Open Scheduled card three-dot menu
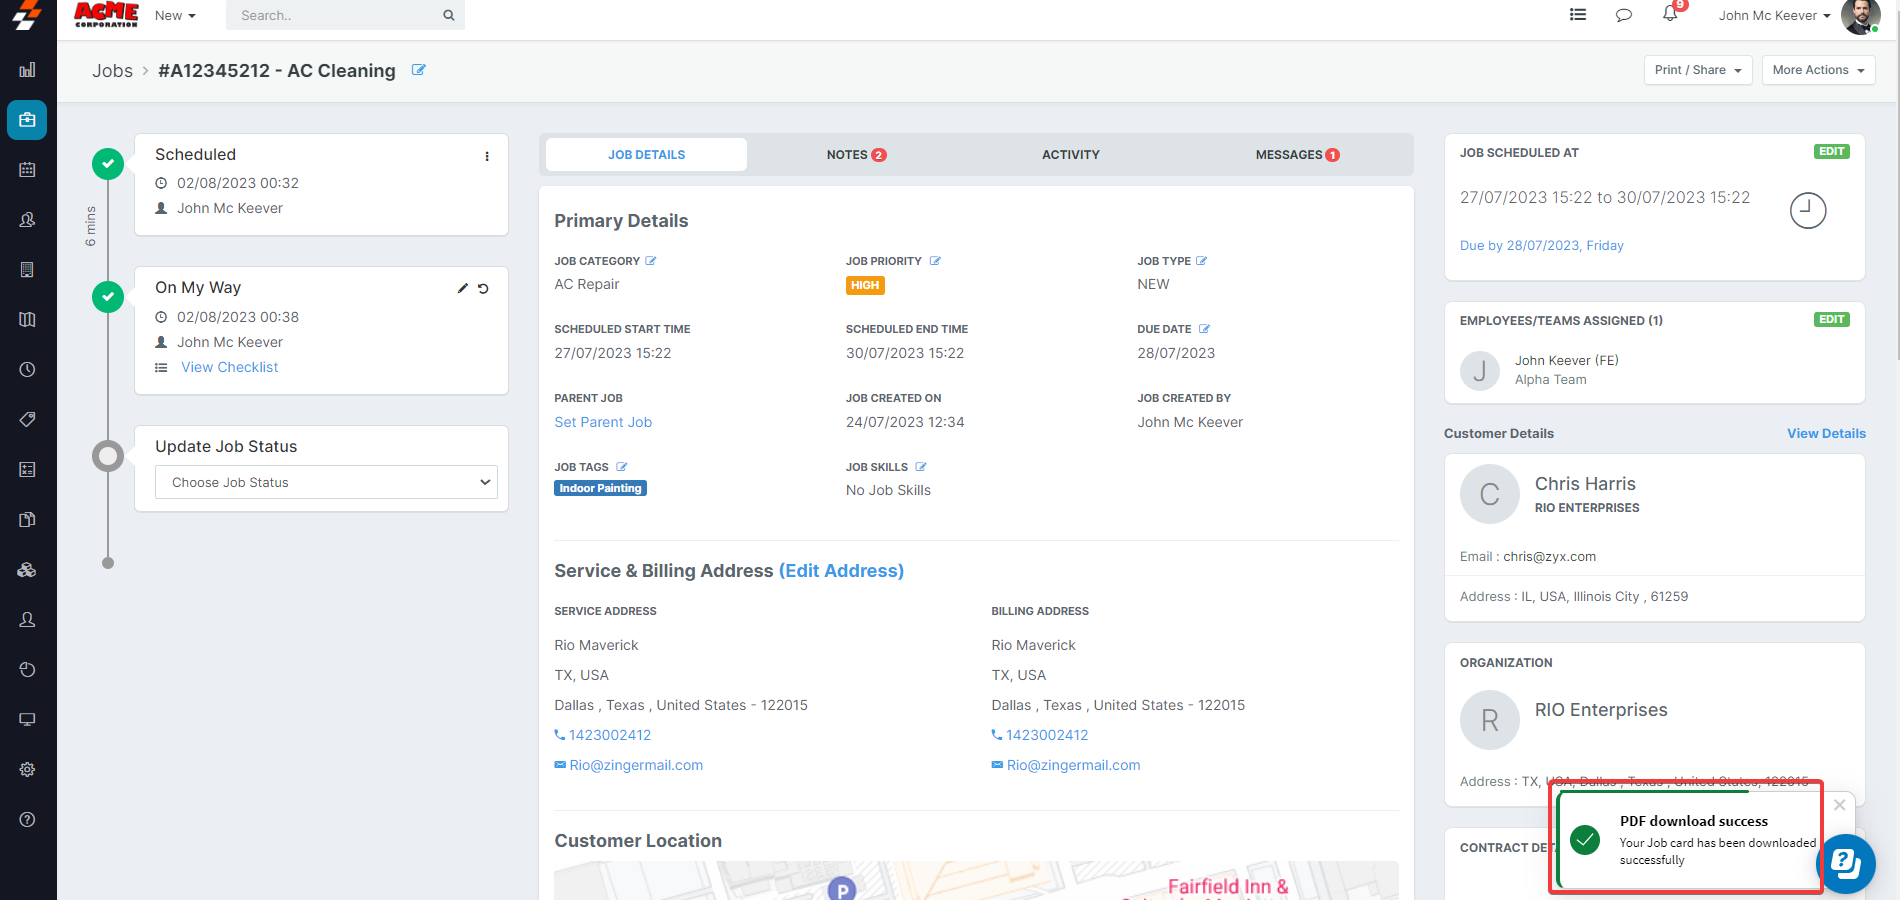This screenshot has width=1900, height=900. [x=487, y=156]
